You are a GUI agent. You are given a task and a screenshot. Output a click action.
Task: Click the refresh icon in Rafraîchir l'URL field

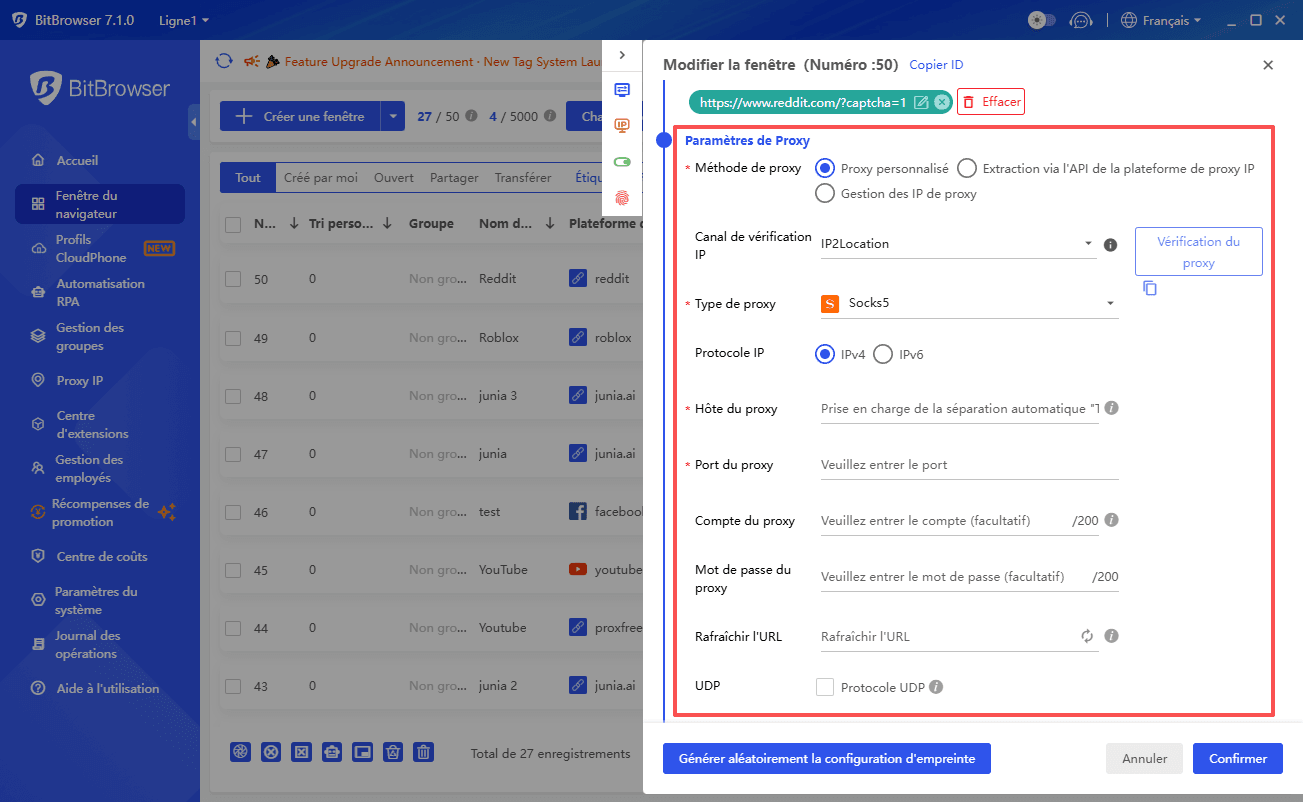(1087, 636)
